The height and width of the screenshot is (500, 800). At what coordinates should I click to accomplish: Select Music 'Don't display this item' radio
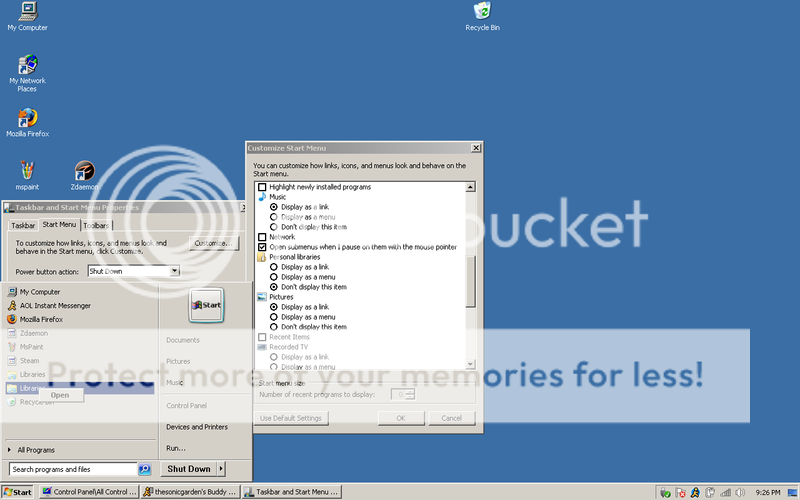coord(275,227)
